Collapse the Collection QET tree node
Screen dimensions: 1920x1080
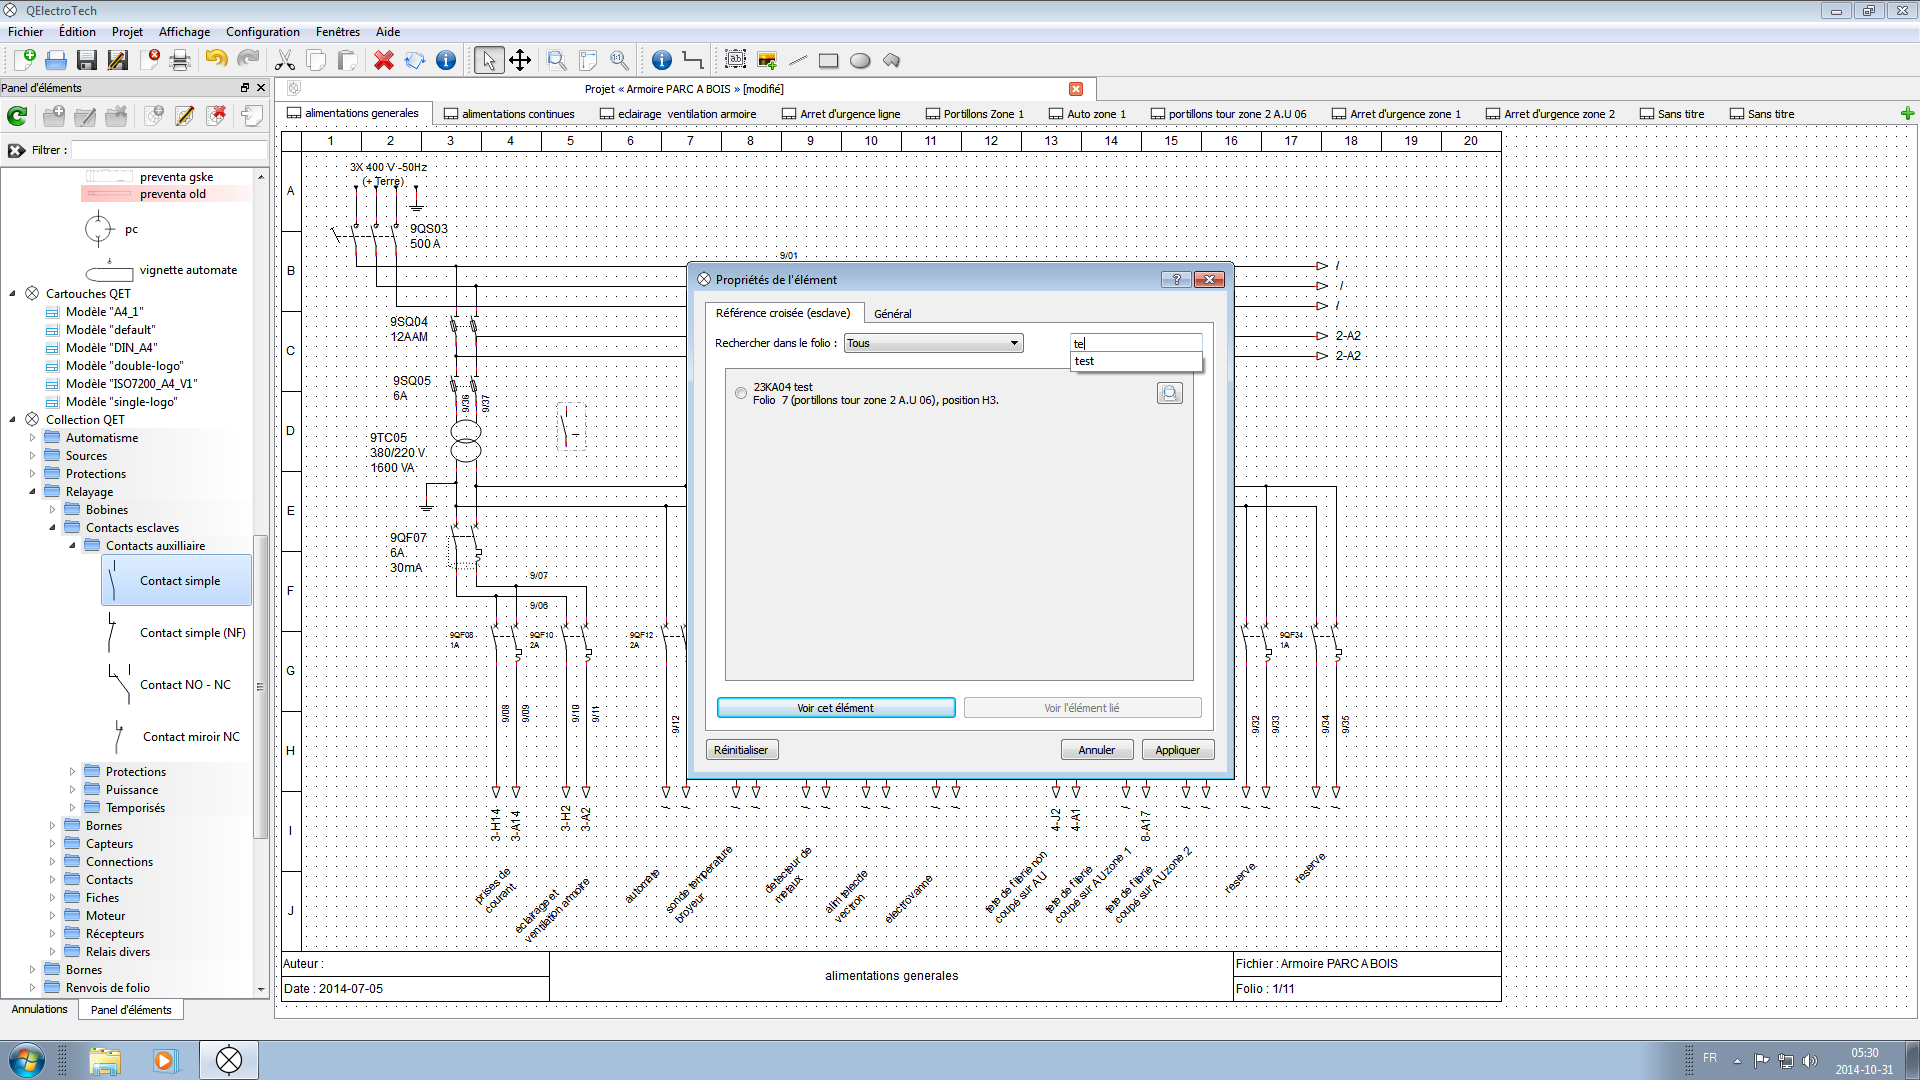[13, 420]
